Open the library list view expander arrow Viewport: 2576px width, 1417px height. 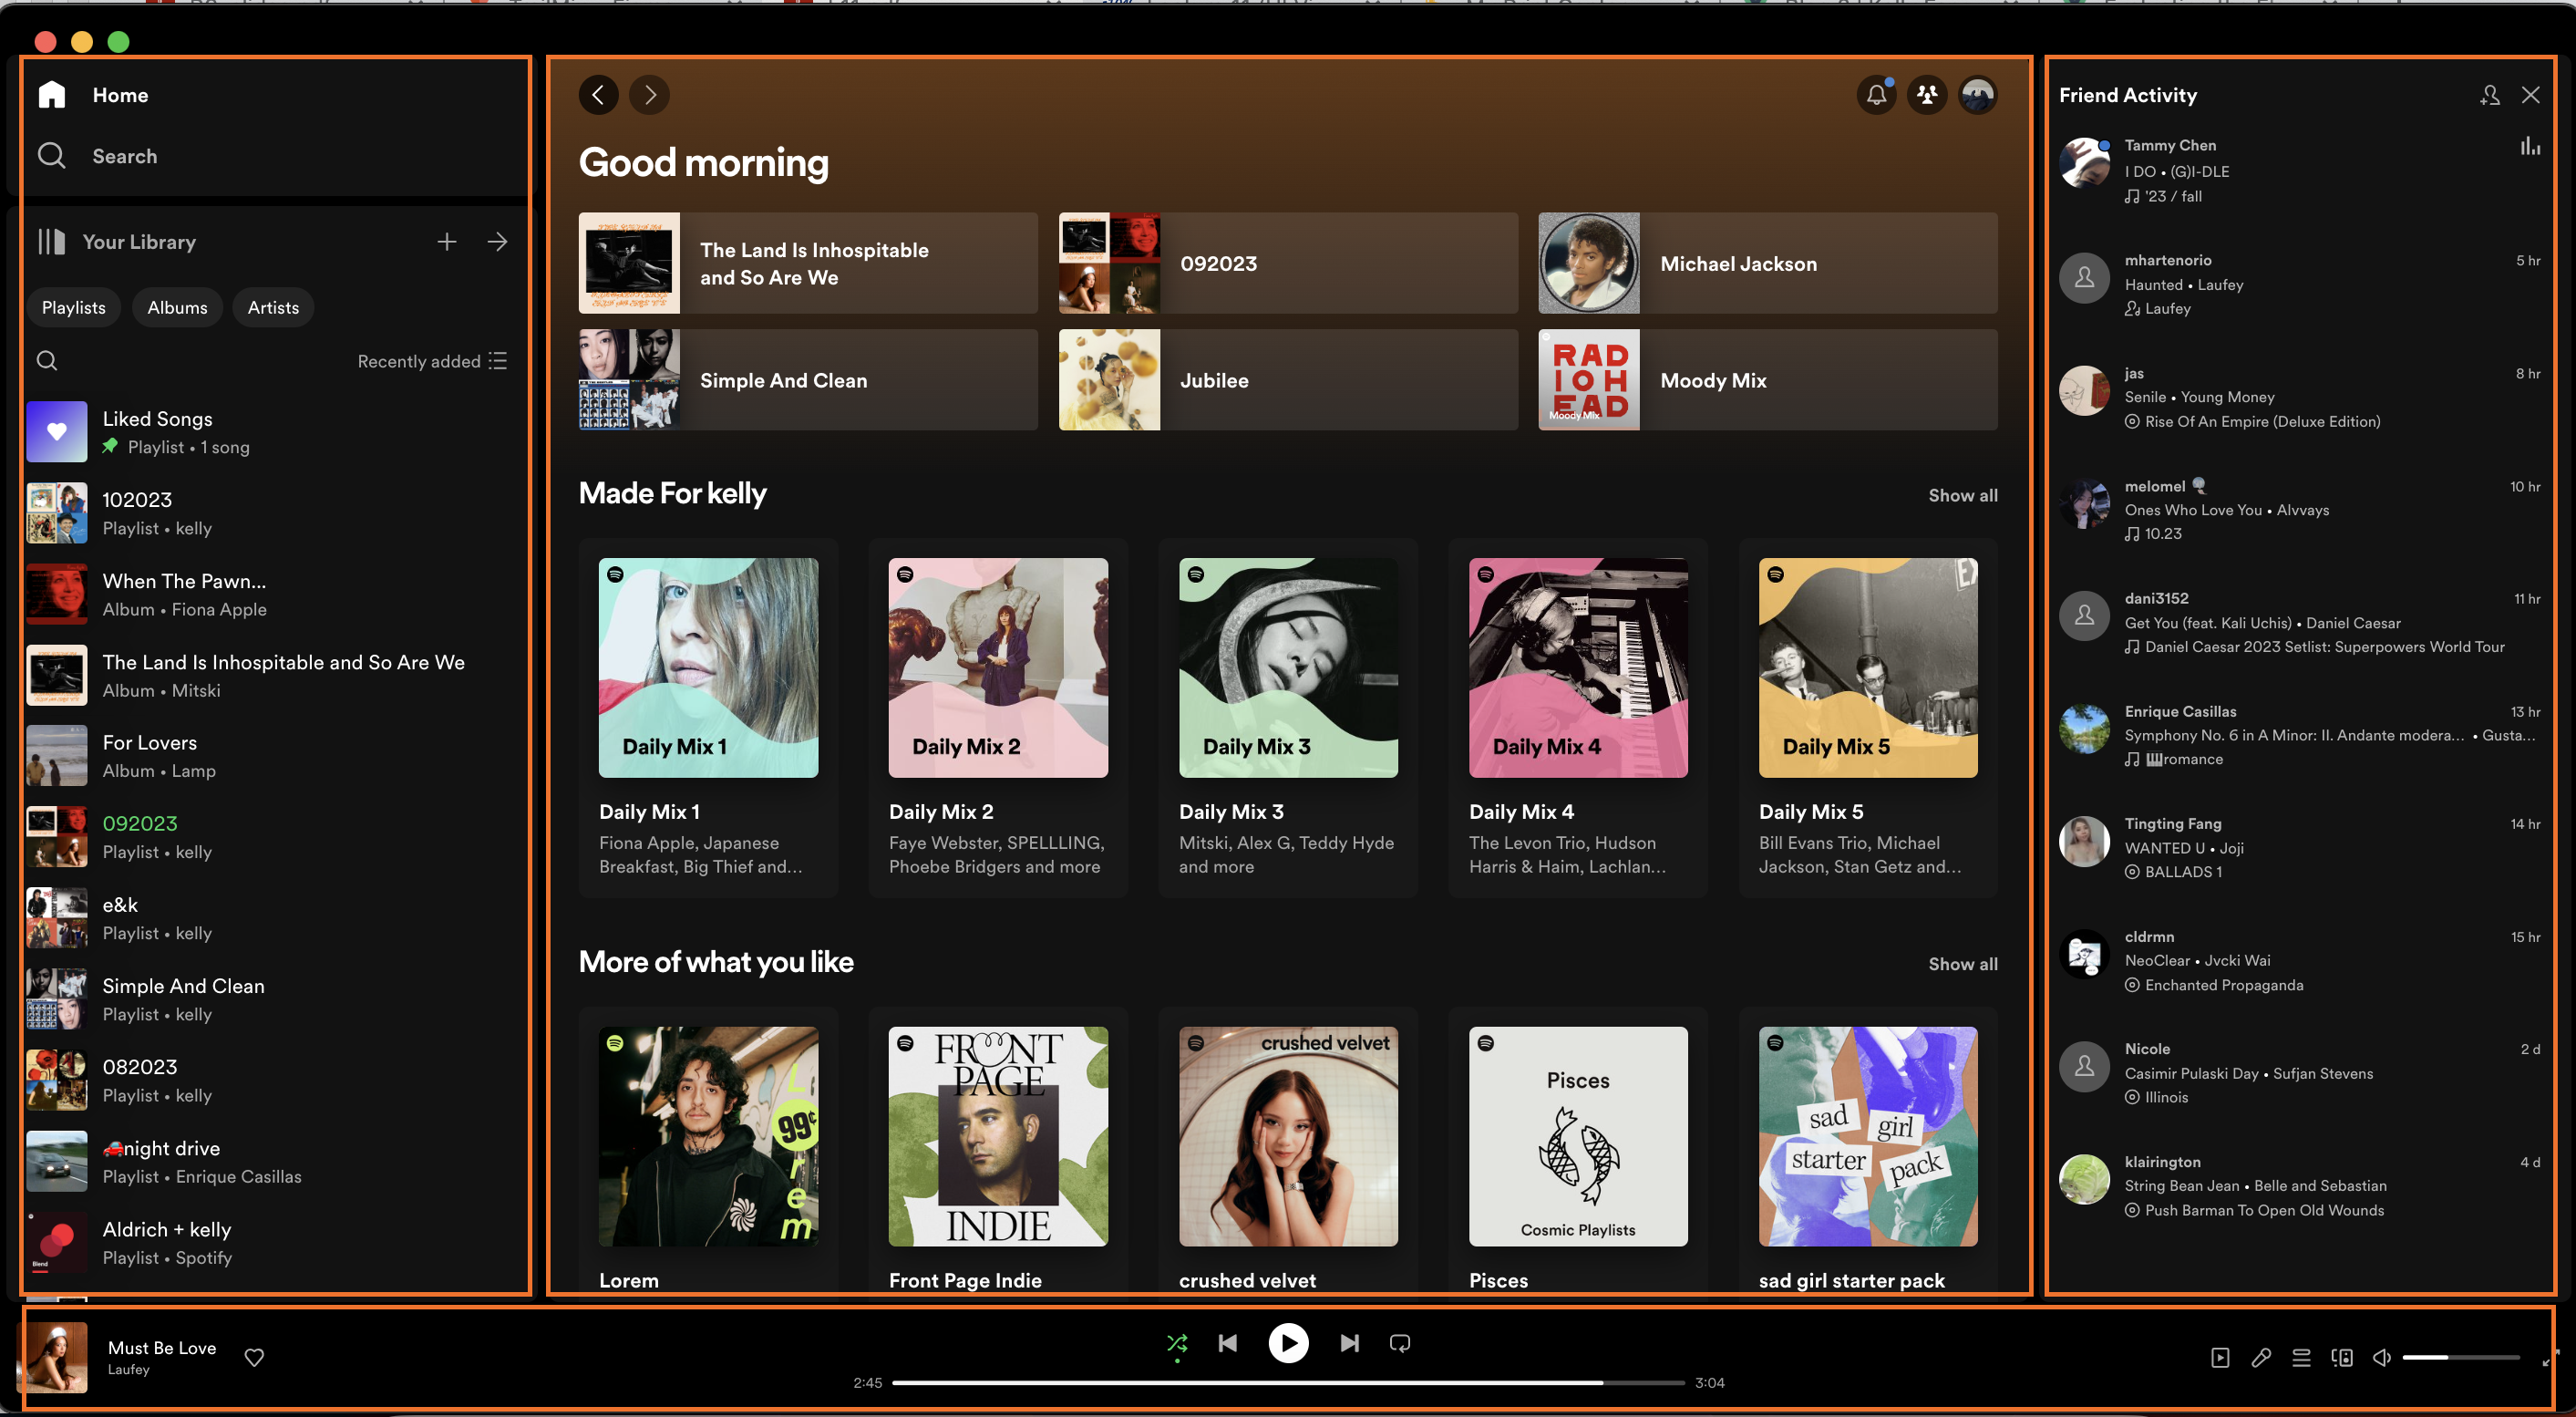497,243
